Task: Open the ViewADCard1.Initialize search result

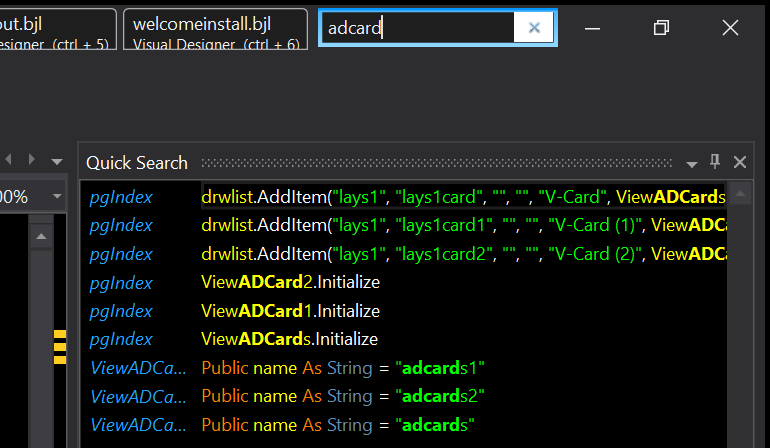Action: 290,311
